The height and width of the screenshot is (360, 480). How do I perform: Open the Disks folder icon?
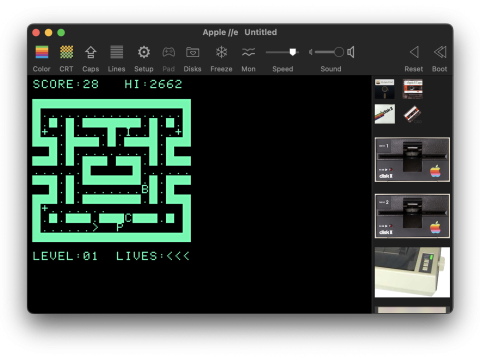[x=192, y=52]
